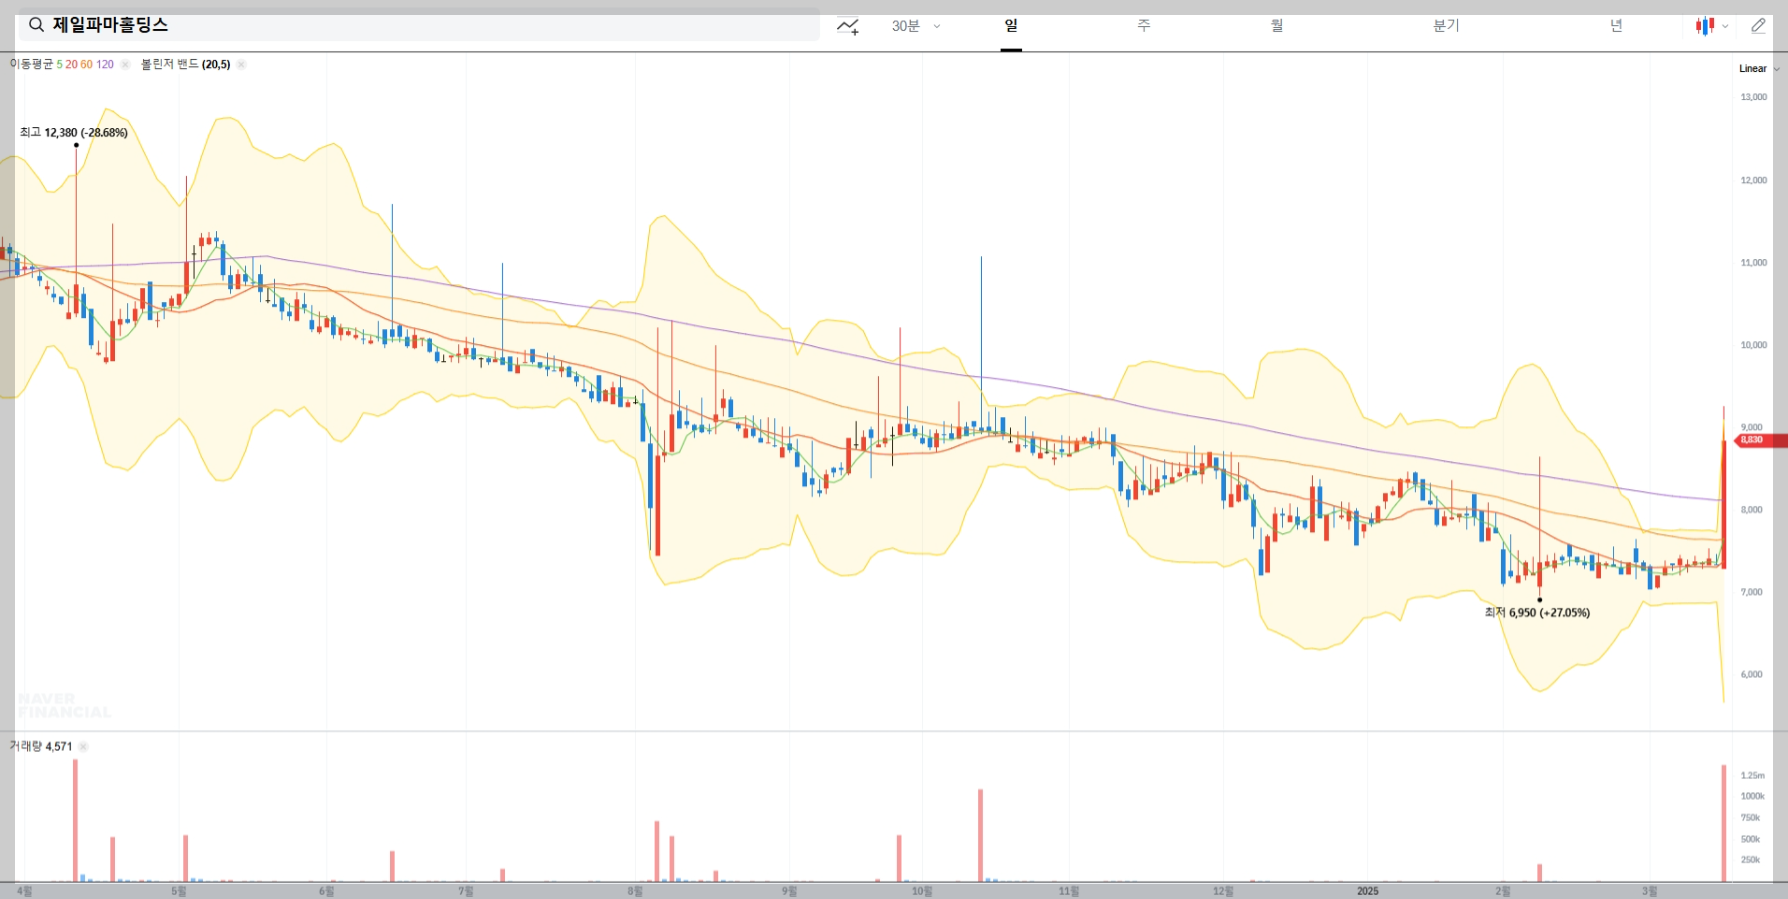
Task: Click the 250k volume axis label
Action: pyautogui.click(x=1751, y=860)
